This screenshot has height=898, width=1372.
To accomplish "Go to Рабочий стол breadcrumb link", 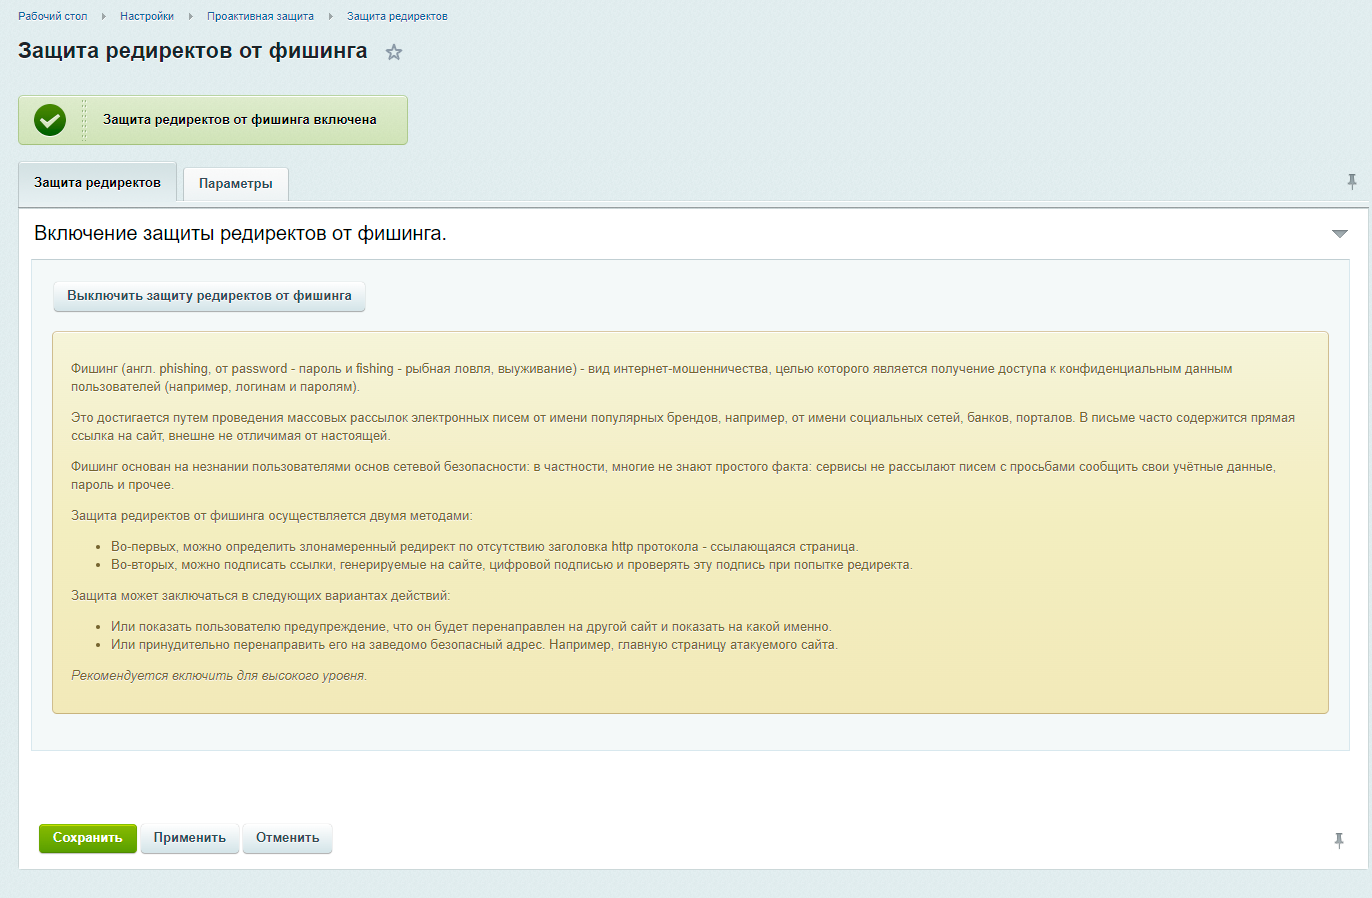I will pyautogui.click(x=53, y=16).
